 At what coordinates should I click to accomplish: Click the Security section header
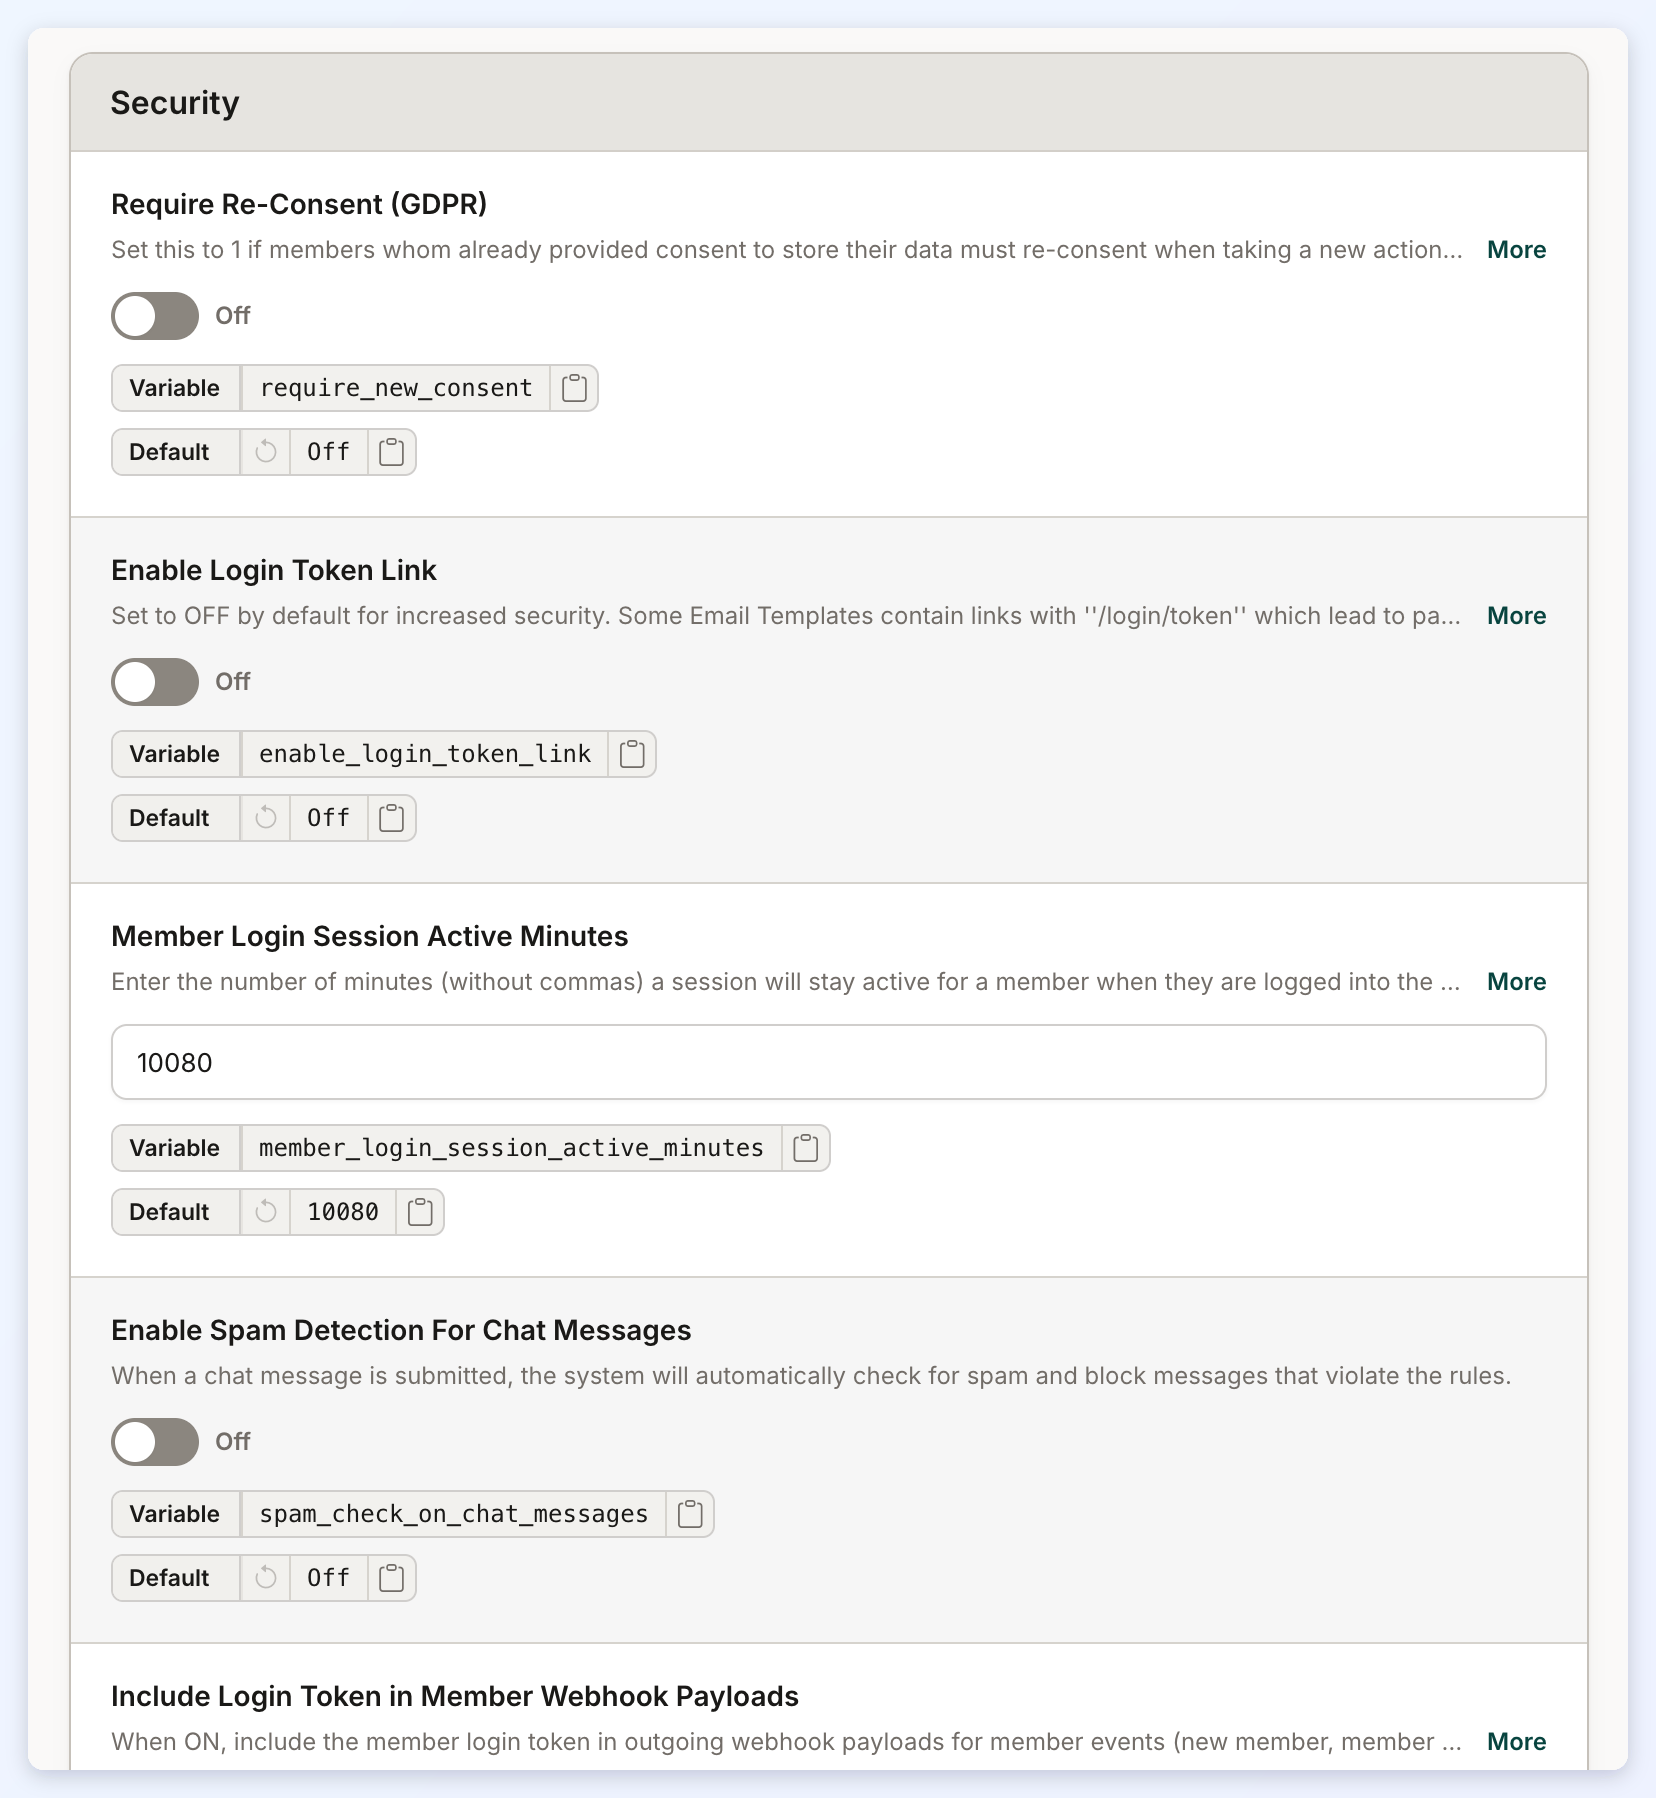click(829, 103)
